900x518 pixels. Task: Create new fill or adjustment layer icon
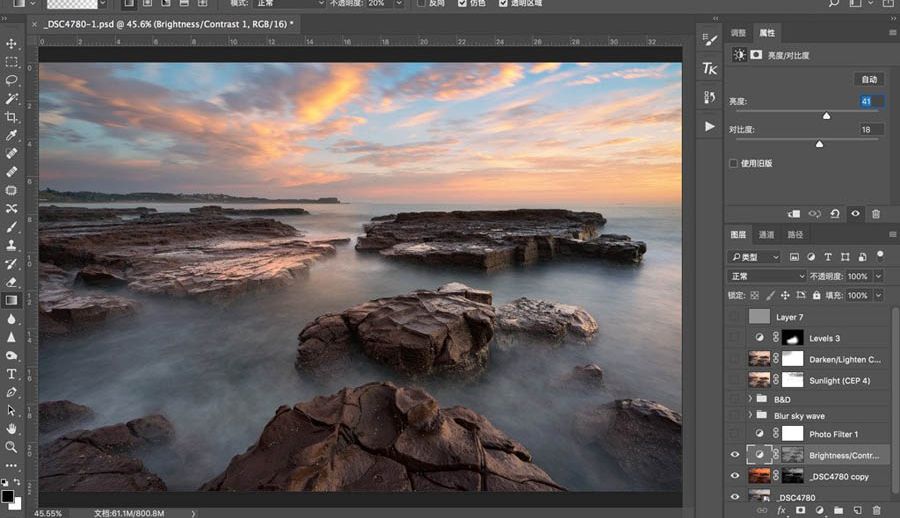click(x=820, y=510)
